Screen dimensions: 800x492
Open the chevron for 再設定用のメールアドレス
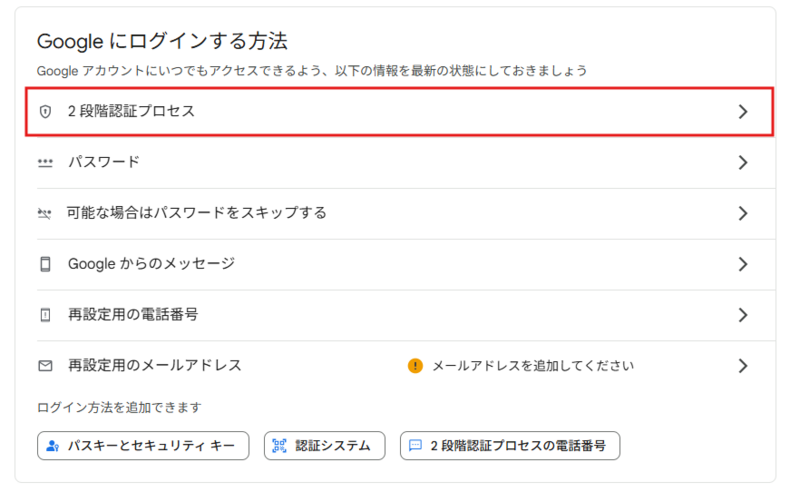[x=743, y=366]
